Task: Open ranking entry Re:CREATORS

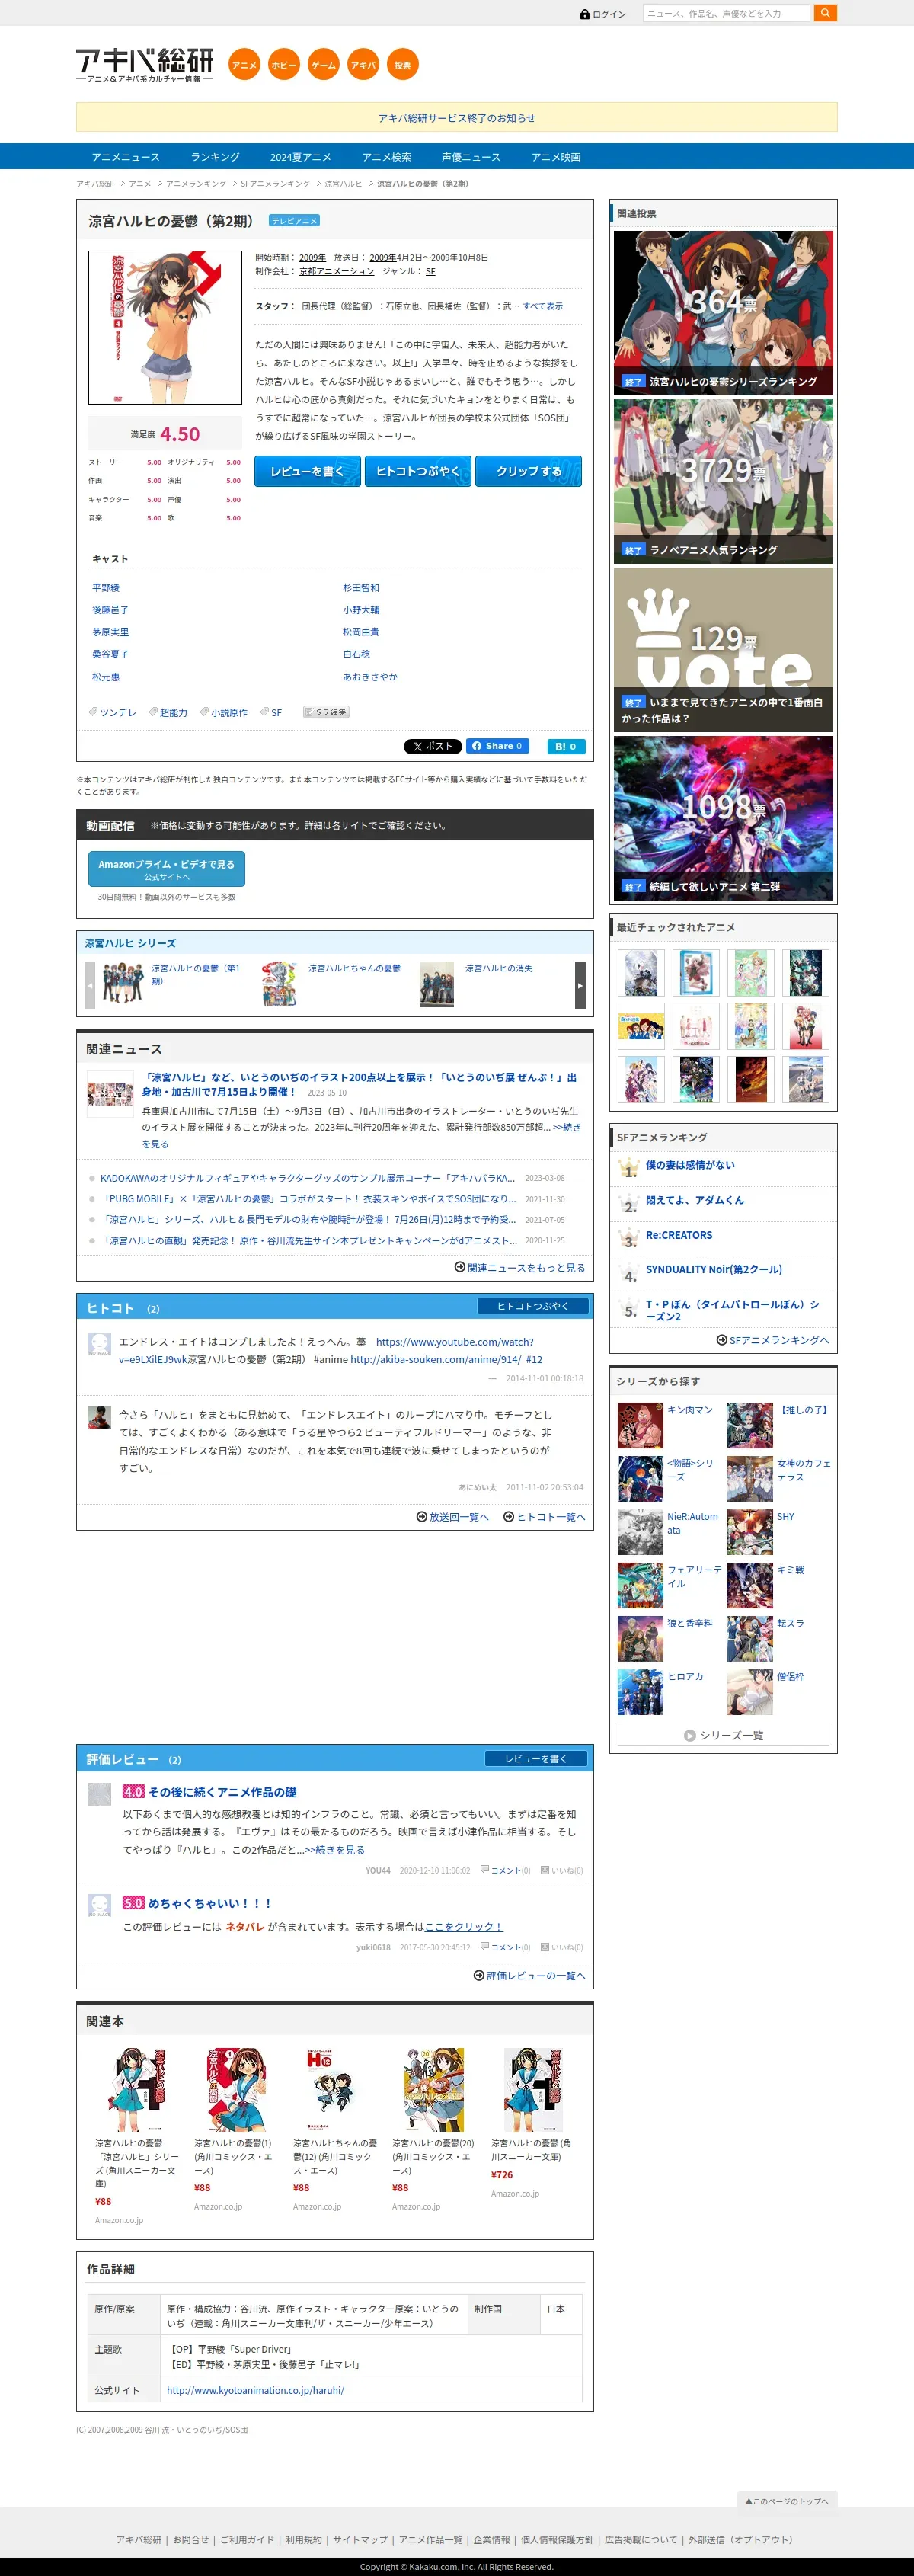Action: click(x=679, y=1235)
